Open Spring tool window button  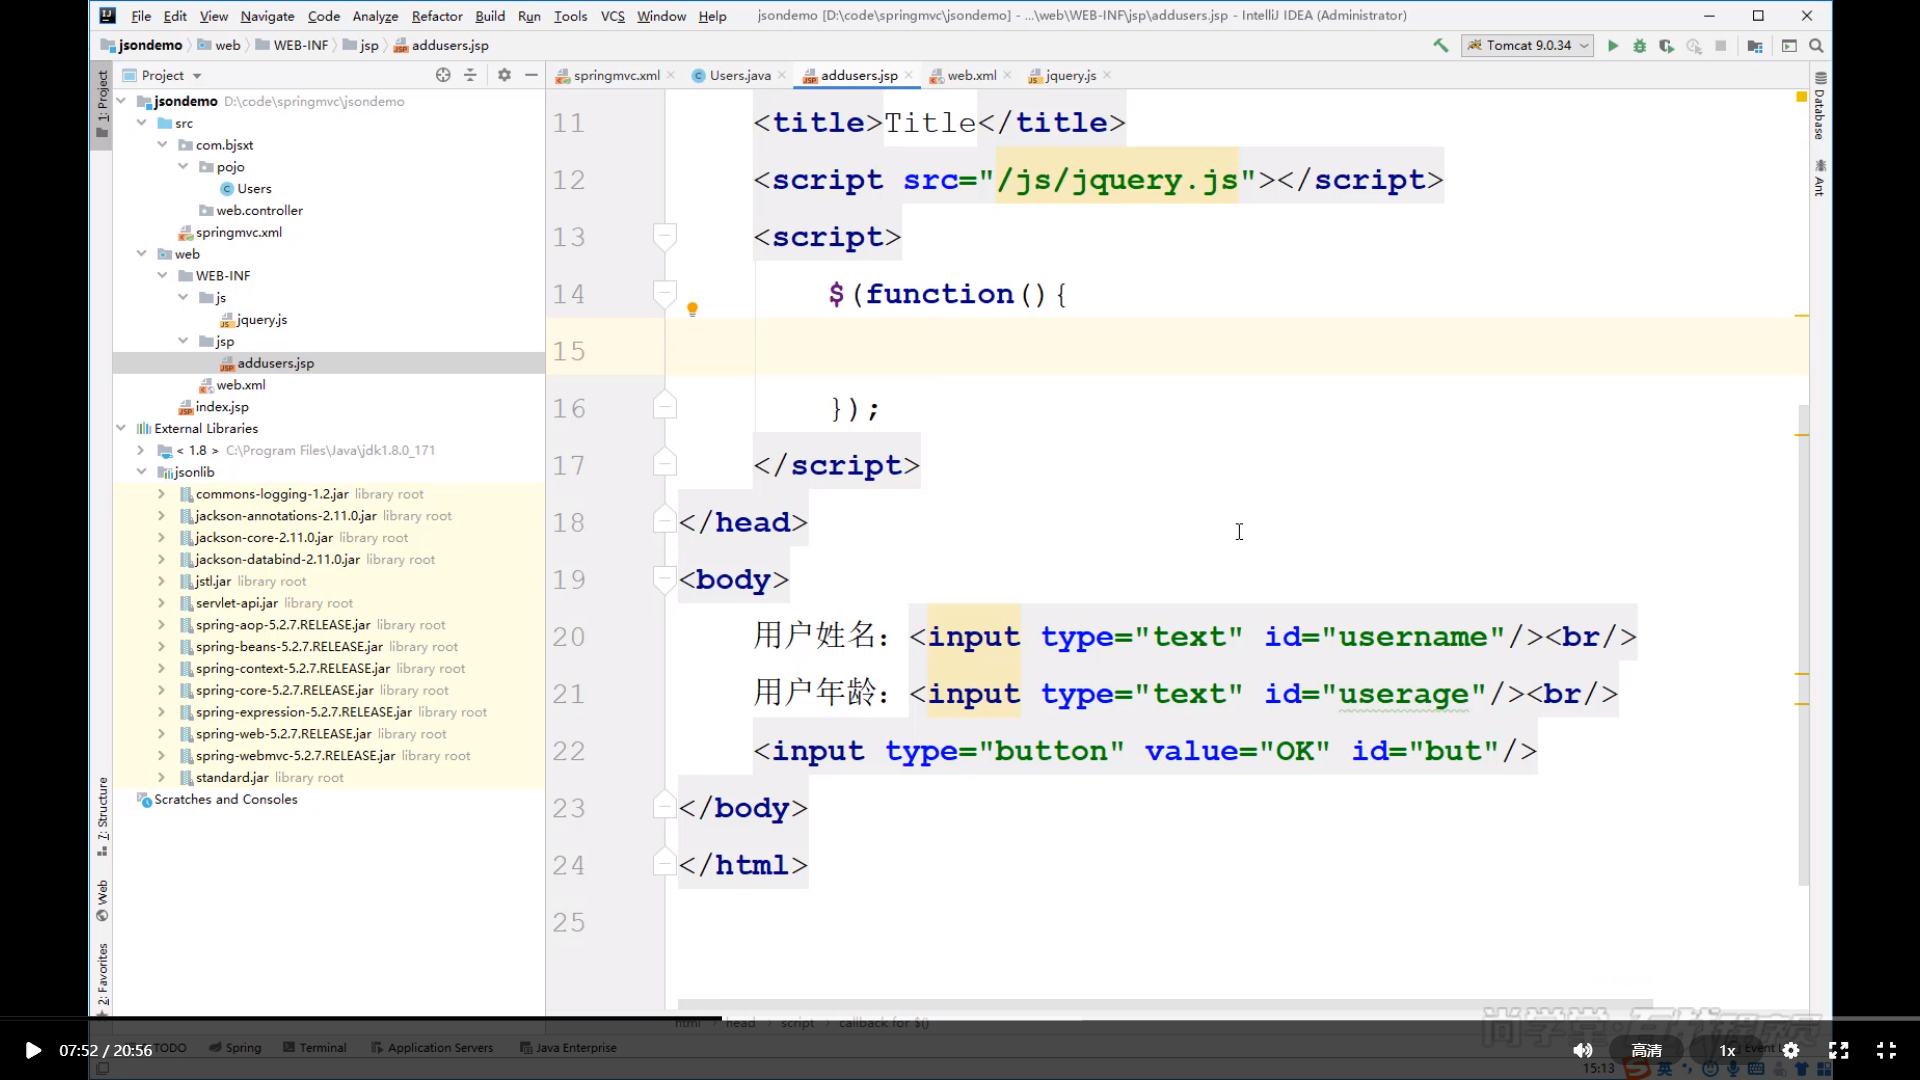[x=236, y=1048]
